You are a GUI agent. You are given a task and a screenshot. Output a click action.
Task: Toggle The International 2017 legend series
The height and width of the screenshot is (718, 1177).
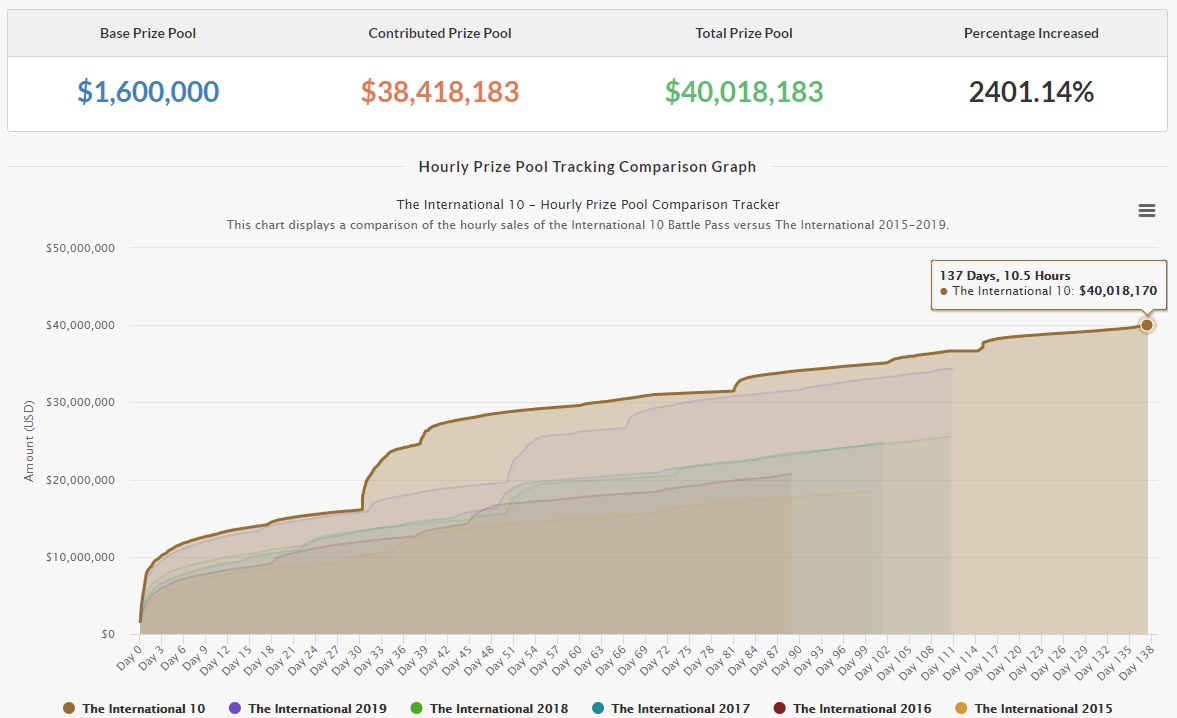671,708
